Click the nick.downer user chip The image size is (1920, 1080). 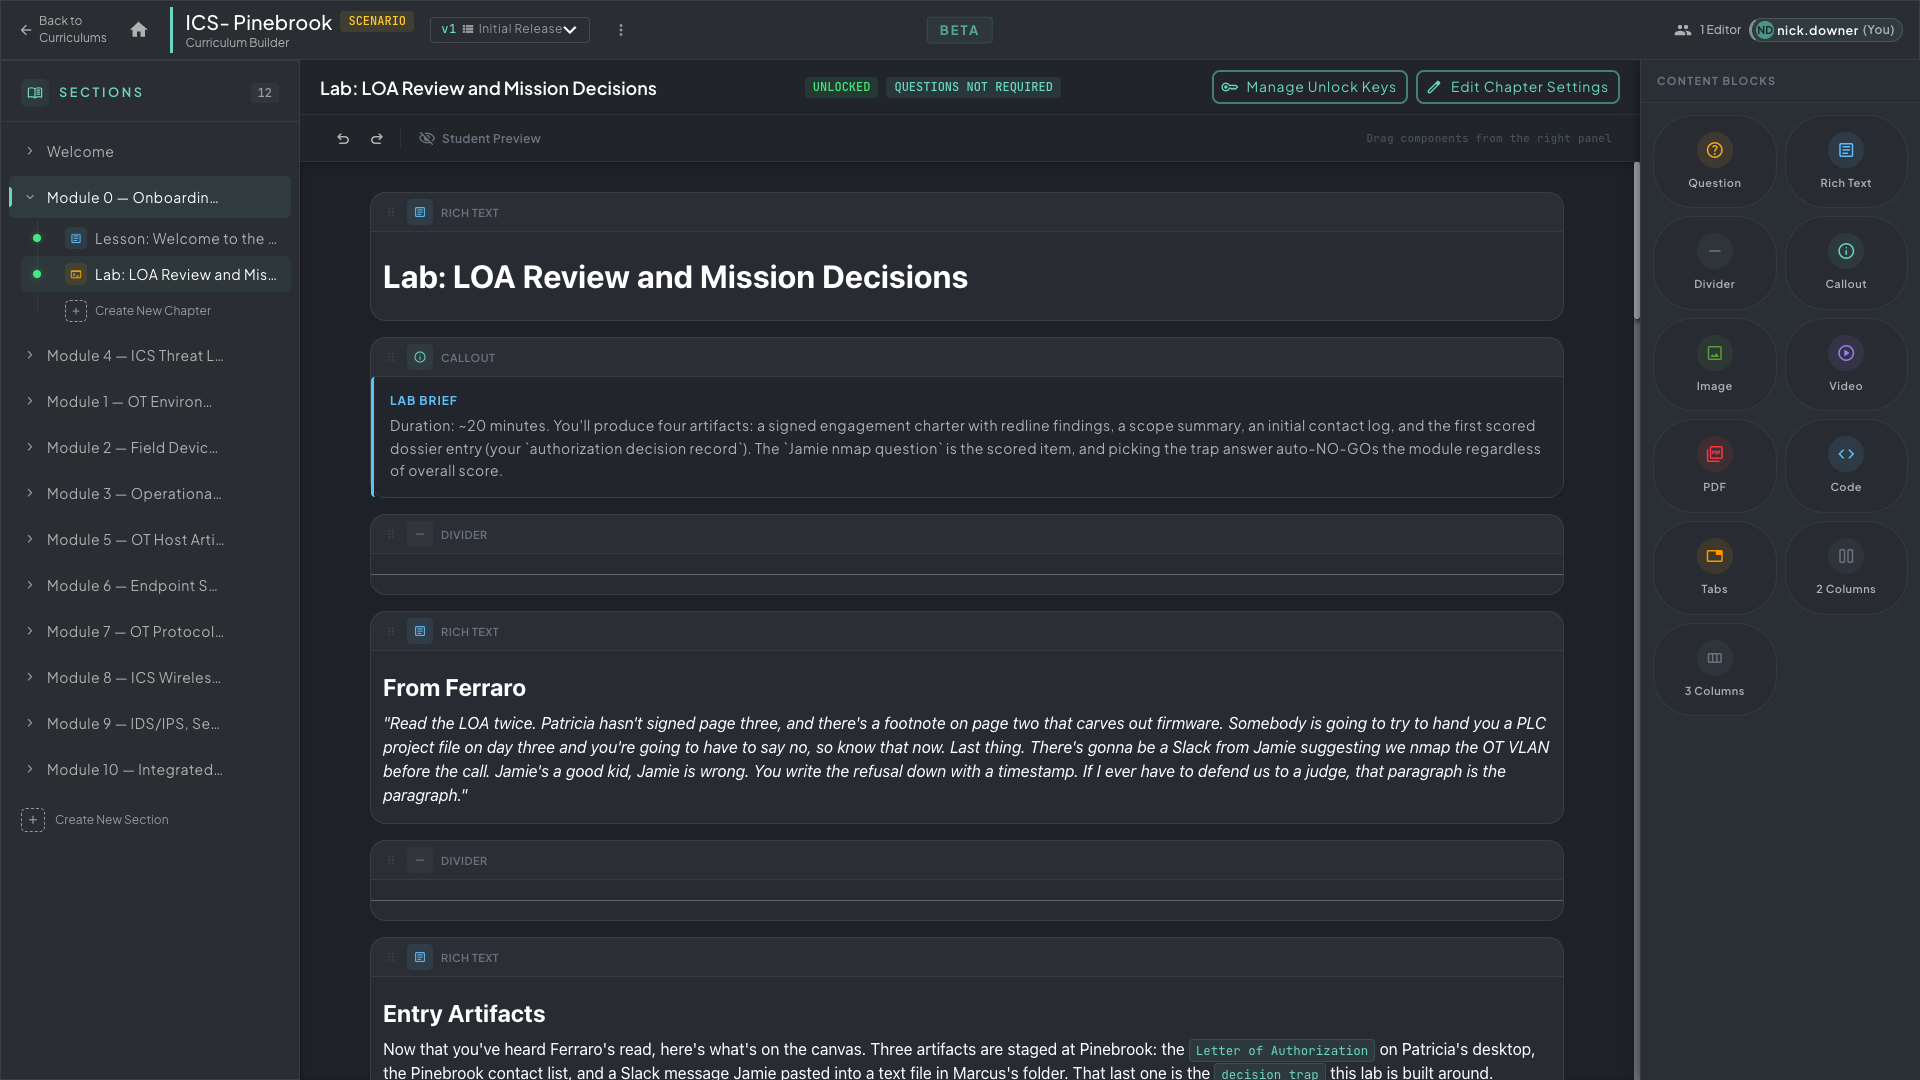click(1826, 30)
